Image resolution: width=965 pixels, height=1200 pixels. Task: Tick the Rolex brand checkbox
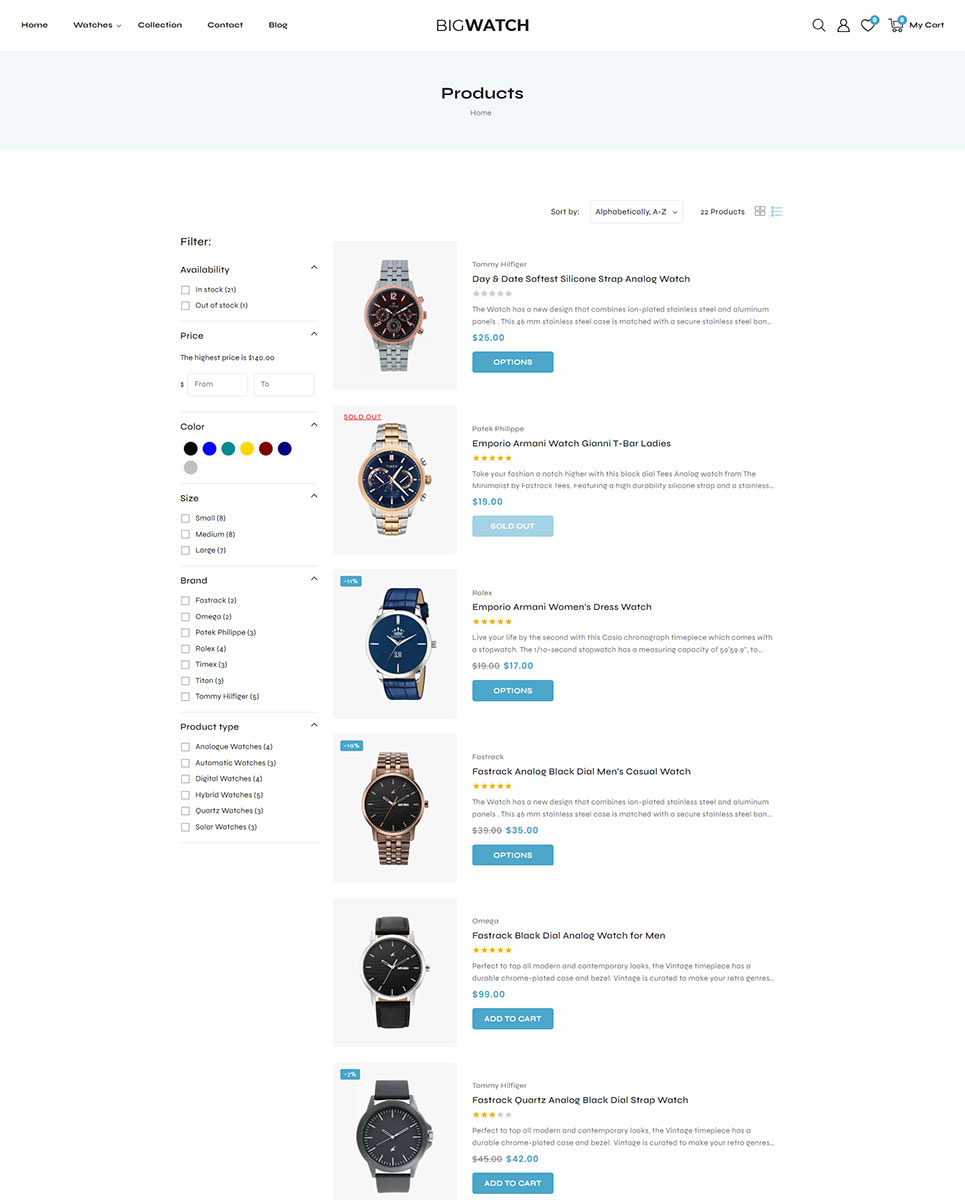point(185,649)
